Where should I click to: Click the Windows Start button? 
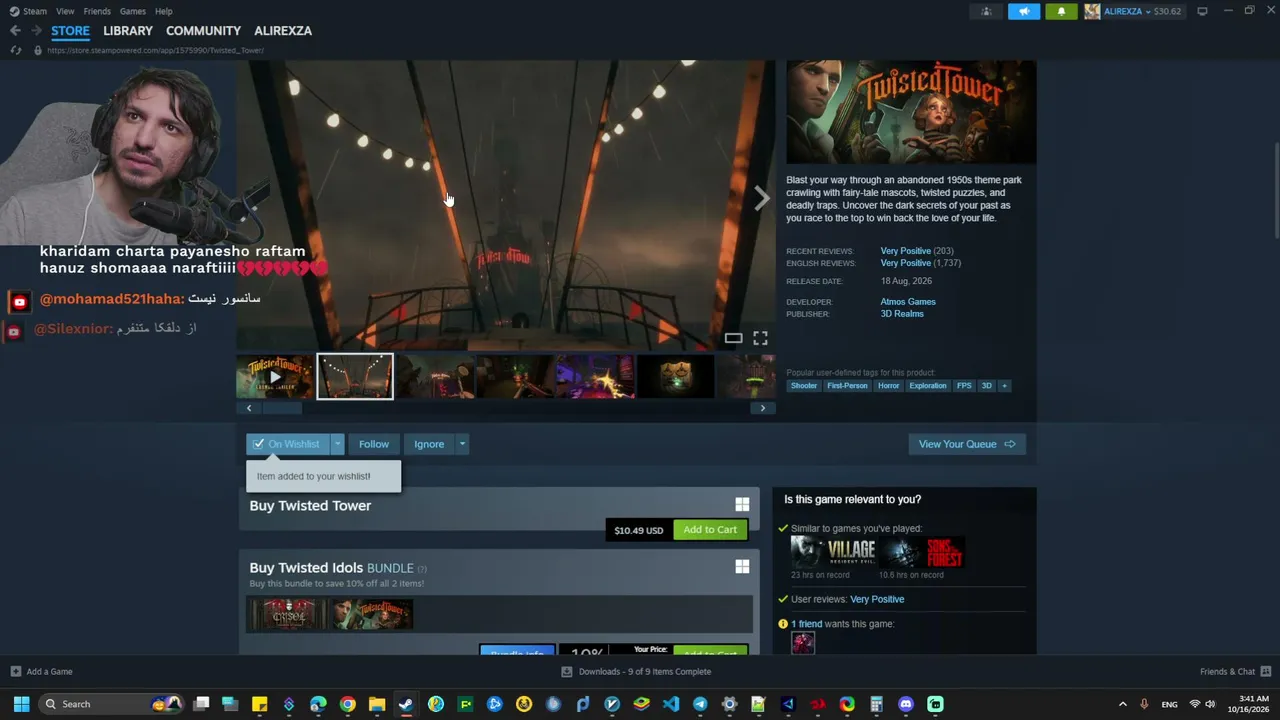pos(21,704)
